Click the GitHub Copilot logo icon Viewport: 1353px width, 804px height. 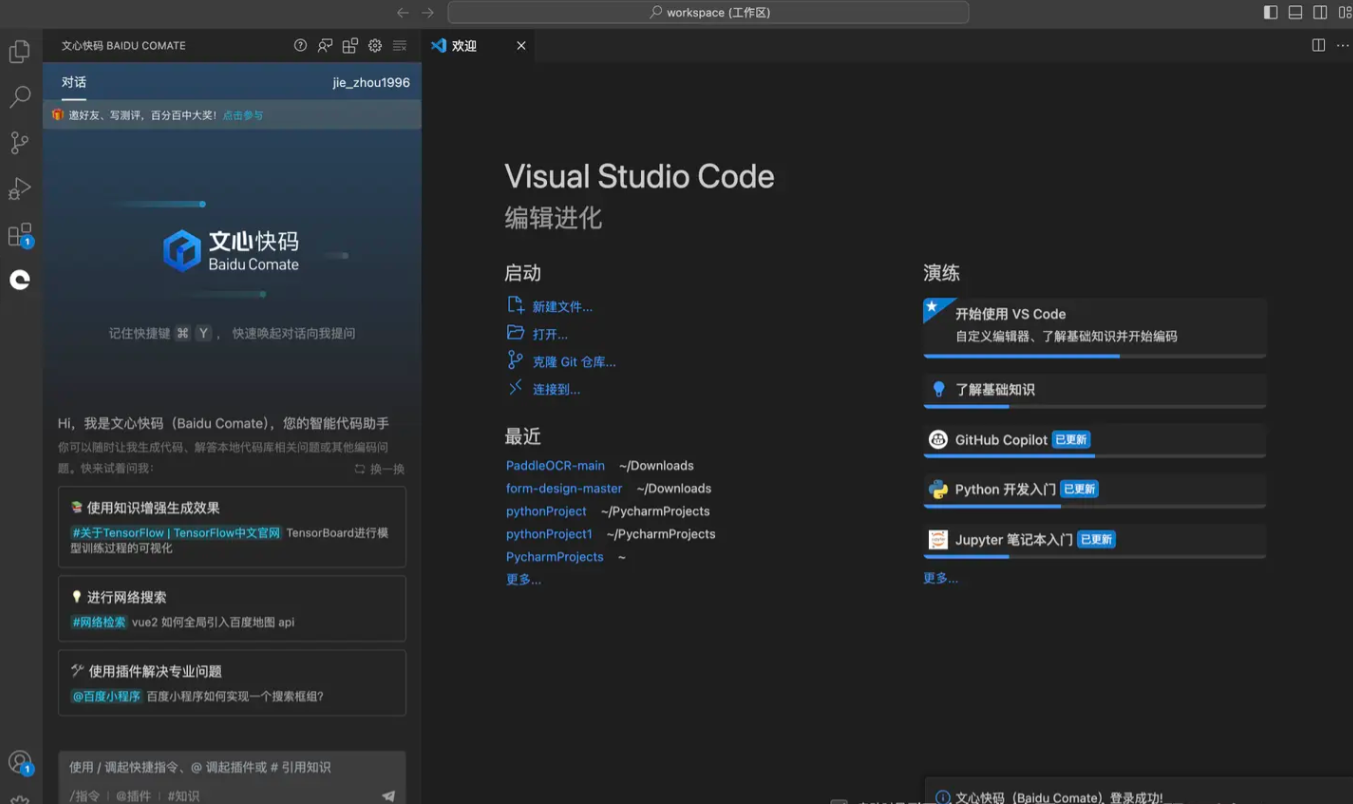pyautogui.click(x=938, y=440)
